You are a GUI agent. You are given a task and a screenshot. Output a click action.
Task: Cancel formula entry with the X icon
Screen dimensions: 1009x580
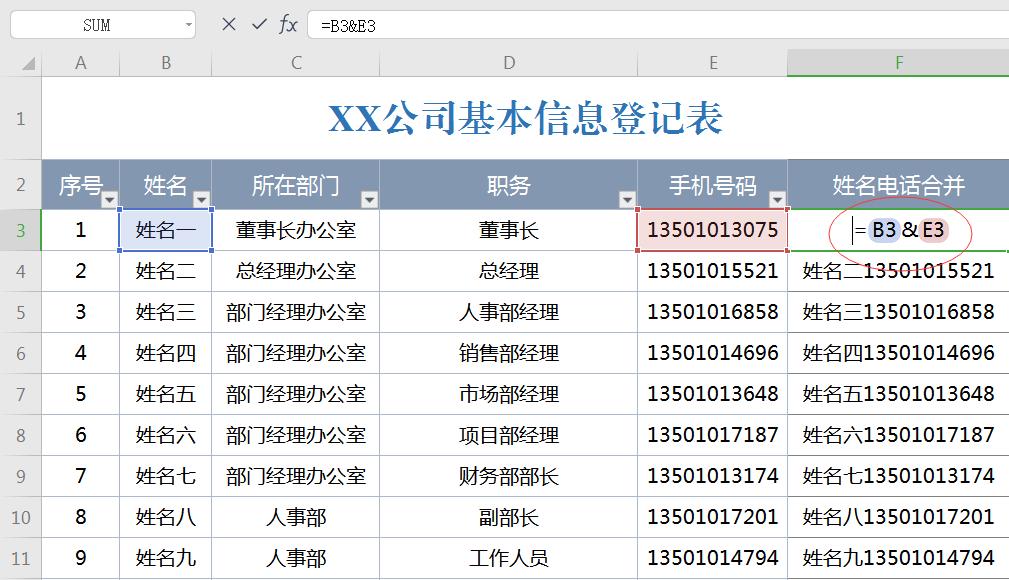tap(232, 25)
